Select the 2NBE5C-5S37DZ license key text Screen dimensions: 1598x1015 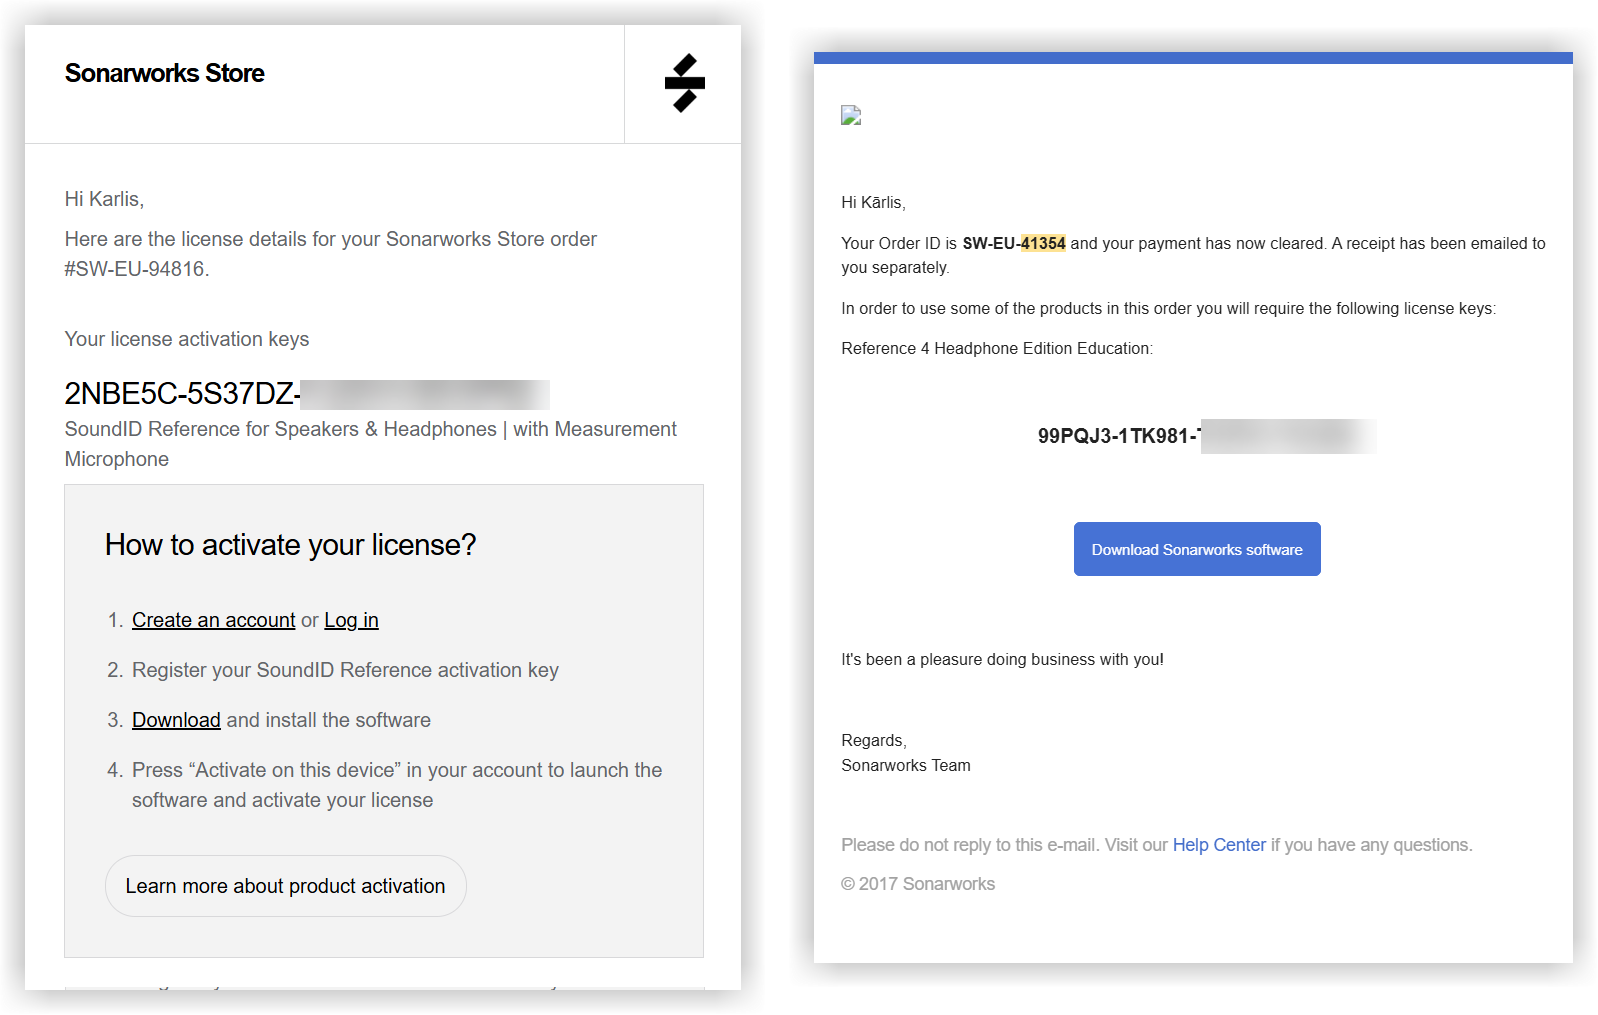tap(182, 394)
